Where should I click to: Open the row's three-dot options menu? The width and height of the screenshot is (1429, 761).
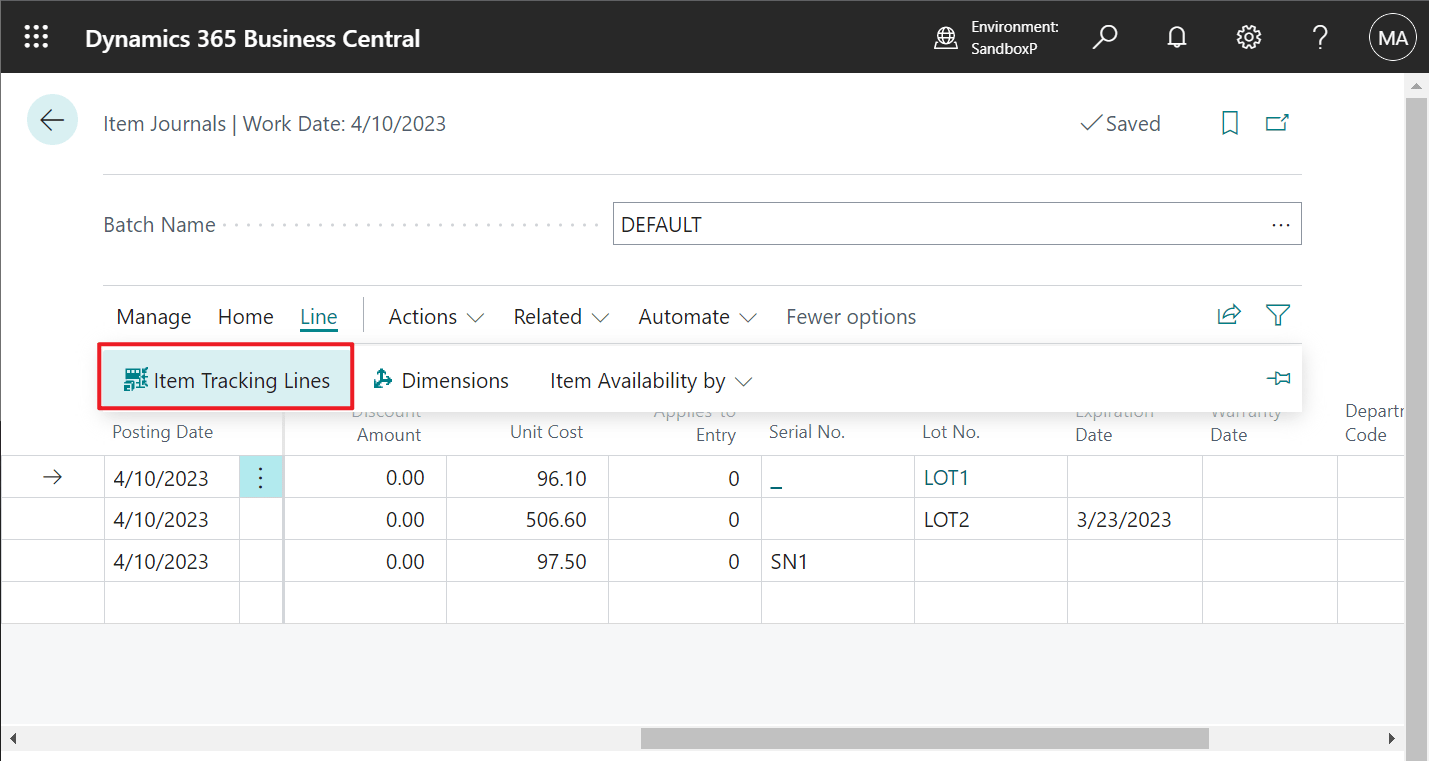tap(261, 477)
